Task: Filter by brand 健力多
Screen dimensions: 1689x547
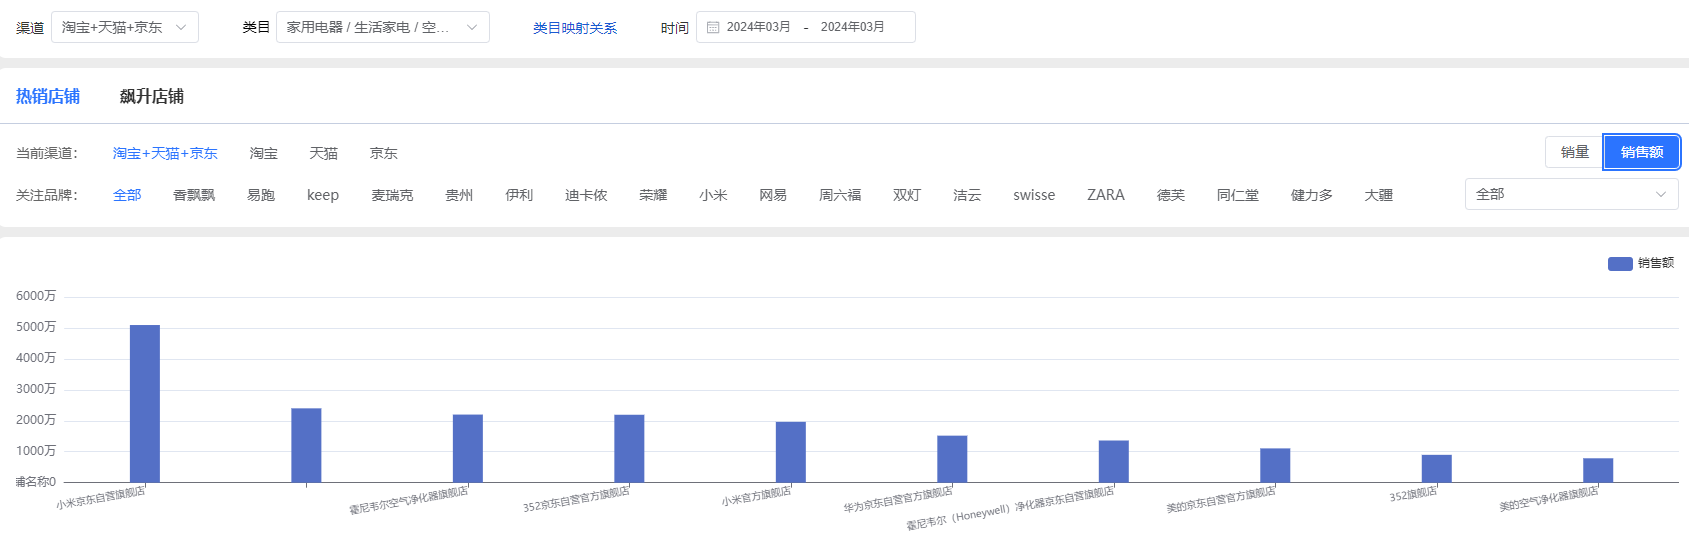Action: [x=1312, y=195]
